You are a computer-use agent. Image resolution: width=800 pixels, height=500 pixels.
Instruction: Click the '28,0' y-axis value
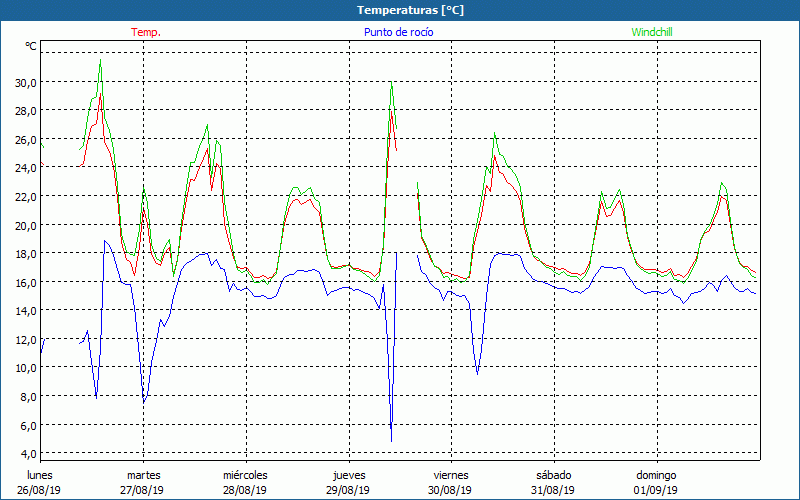(26, 111)
